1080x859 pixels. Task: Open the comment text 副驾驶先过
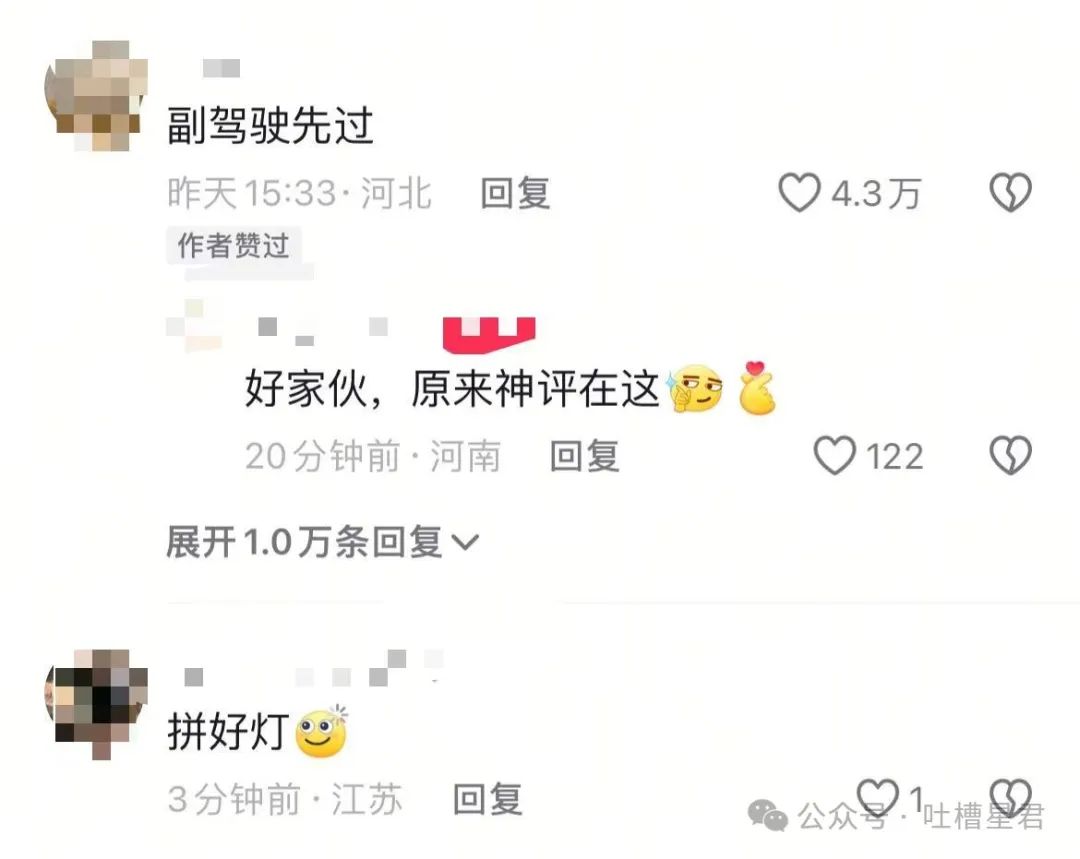click(270, 126)
